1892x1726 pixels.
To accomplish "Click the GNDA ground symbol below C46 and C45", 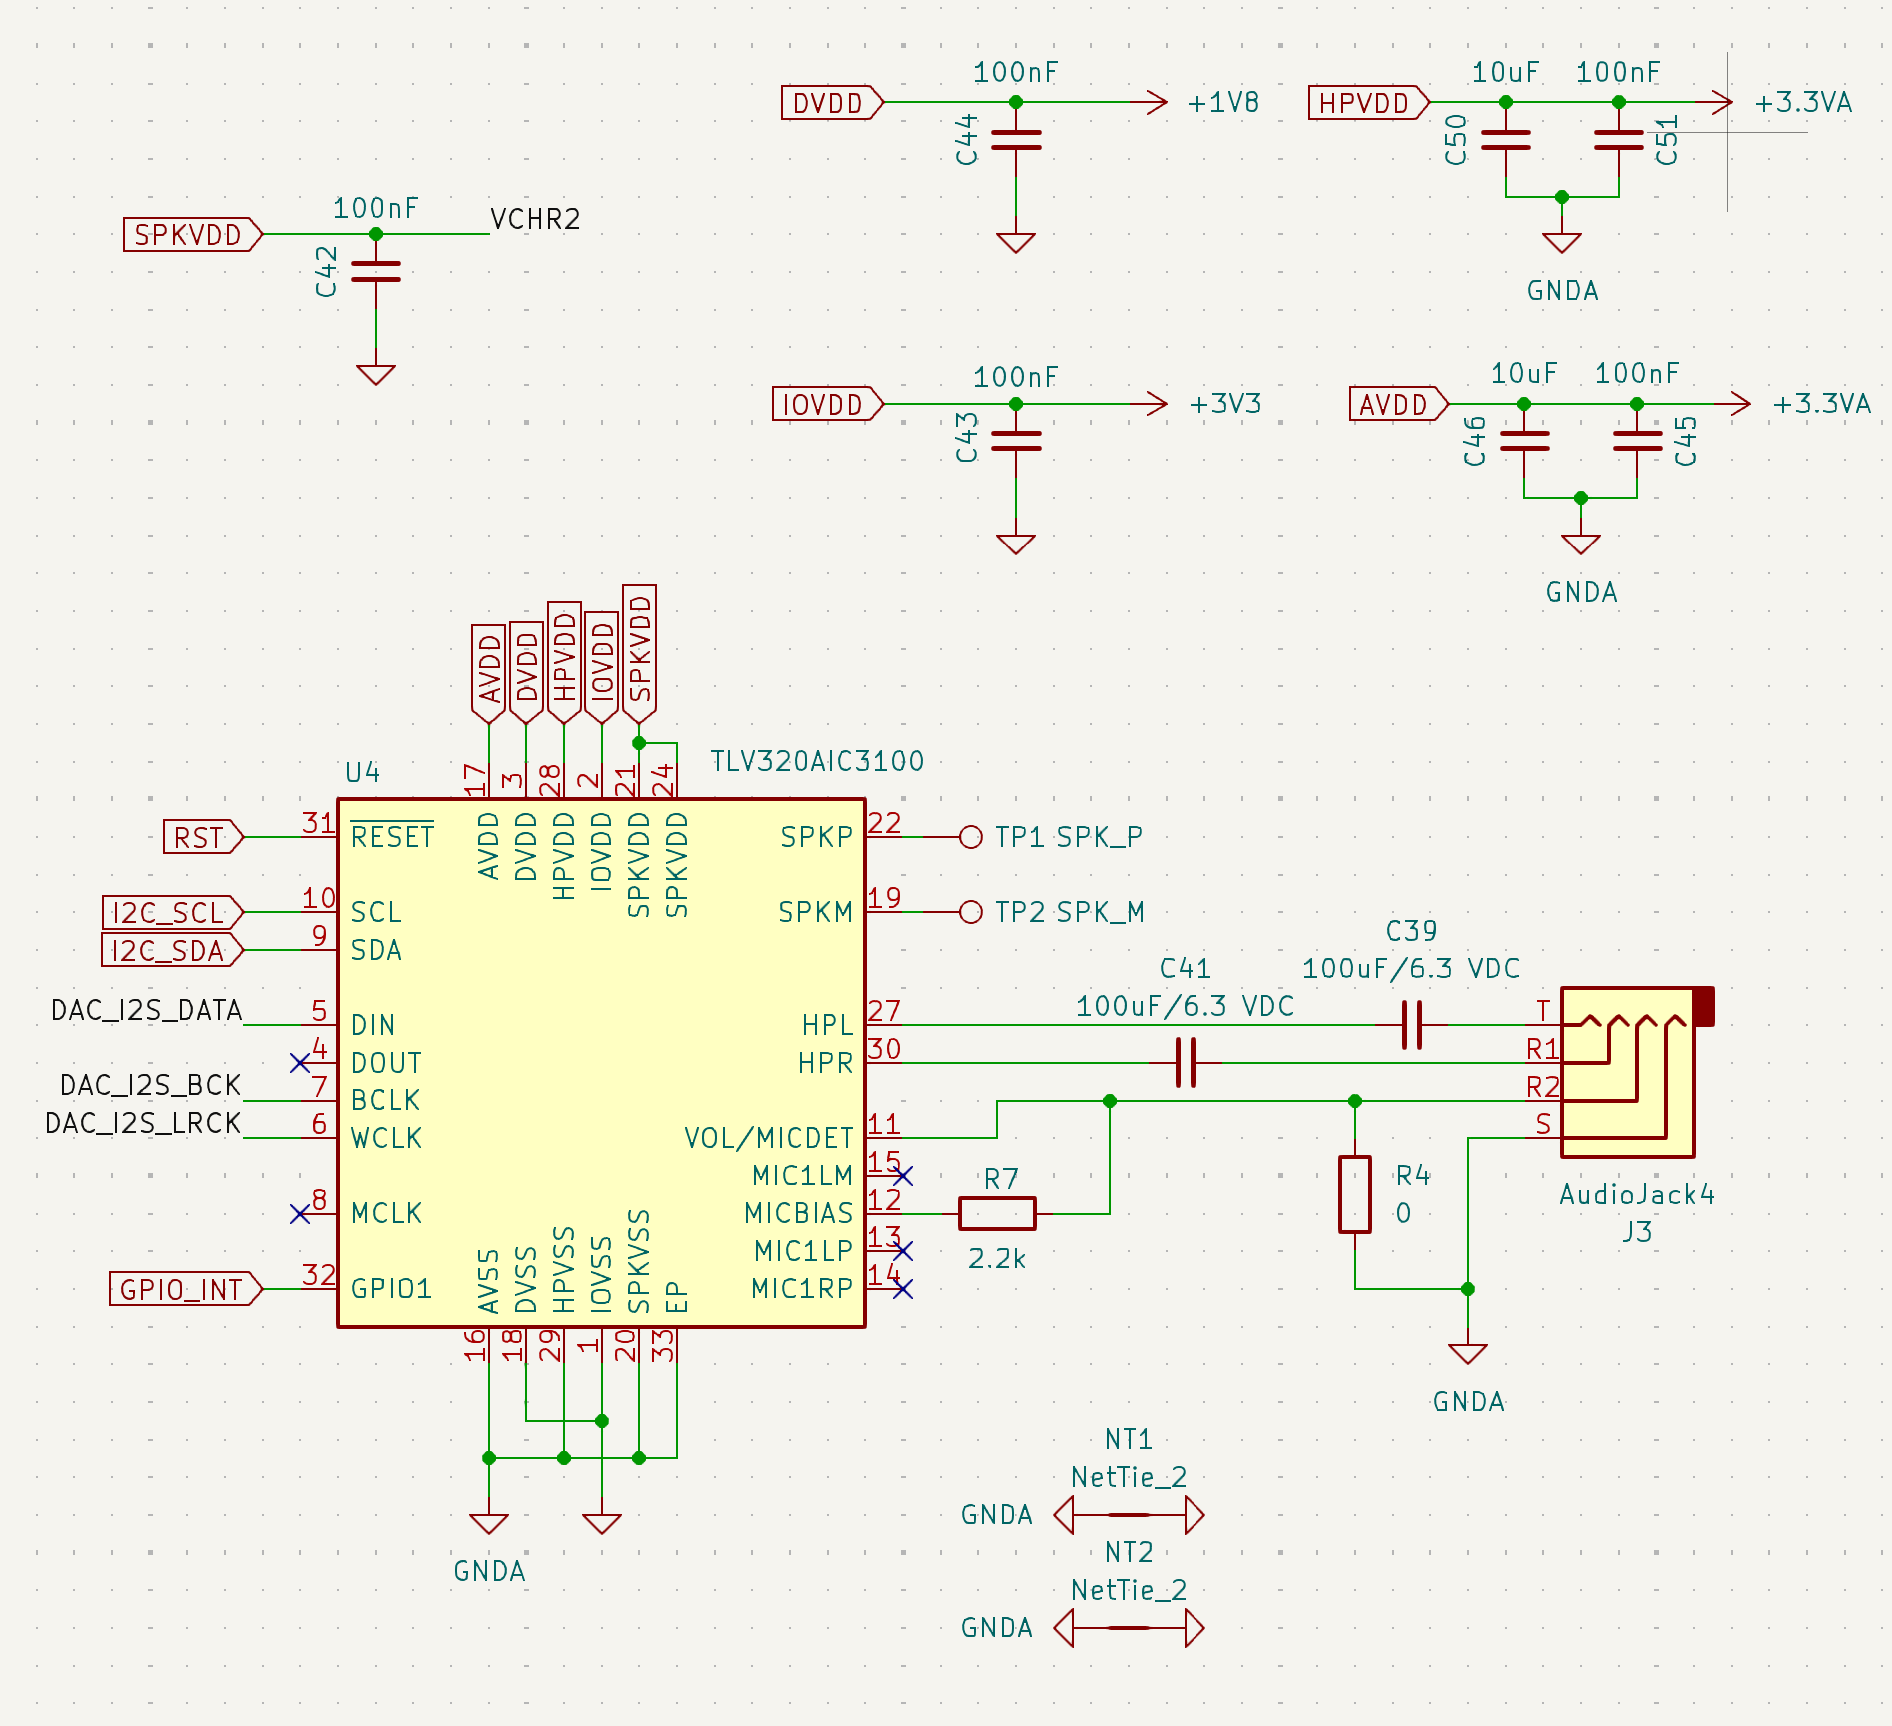I will [1581, 544].
